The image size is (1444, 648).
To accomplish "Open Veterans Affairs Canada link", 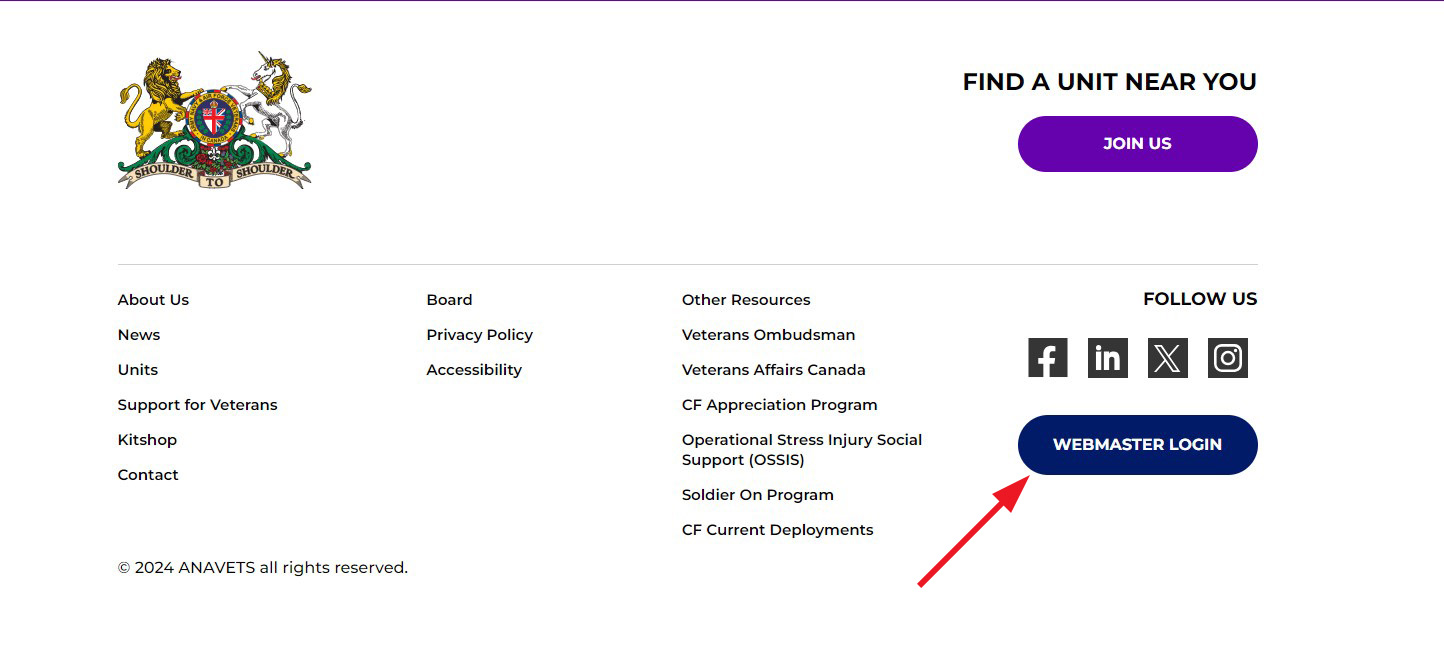I will pos(773,370).
